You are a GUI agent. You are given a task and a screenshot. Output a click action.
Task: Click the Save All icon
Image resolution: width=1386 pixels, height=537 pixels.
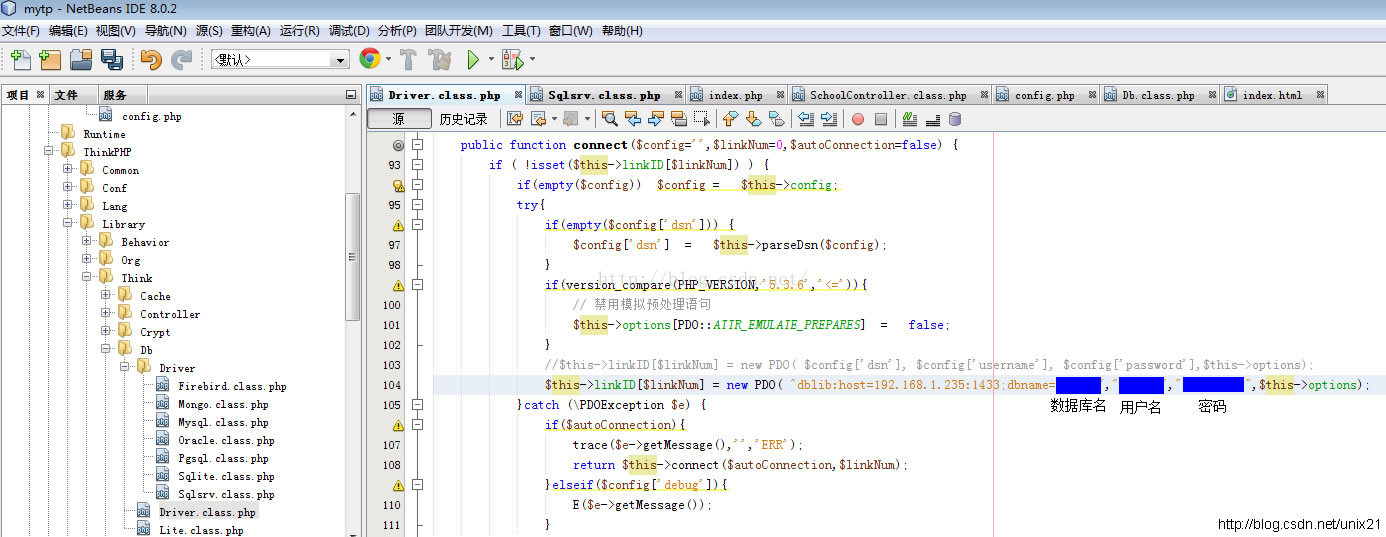tap(111, 60)
